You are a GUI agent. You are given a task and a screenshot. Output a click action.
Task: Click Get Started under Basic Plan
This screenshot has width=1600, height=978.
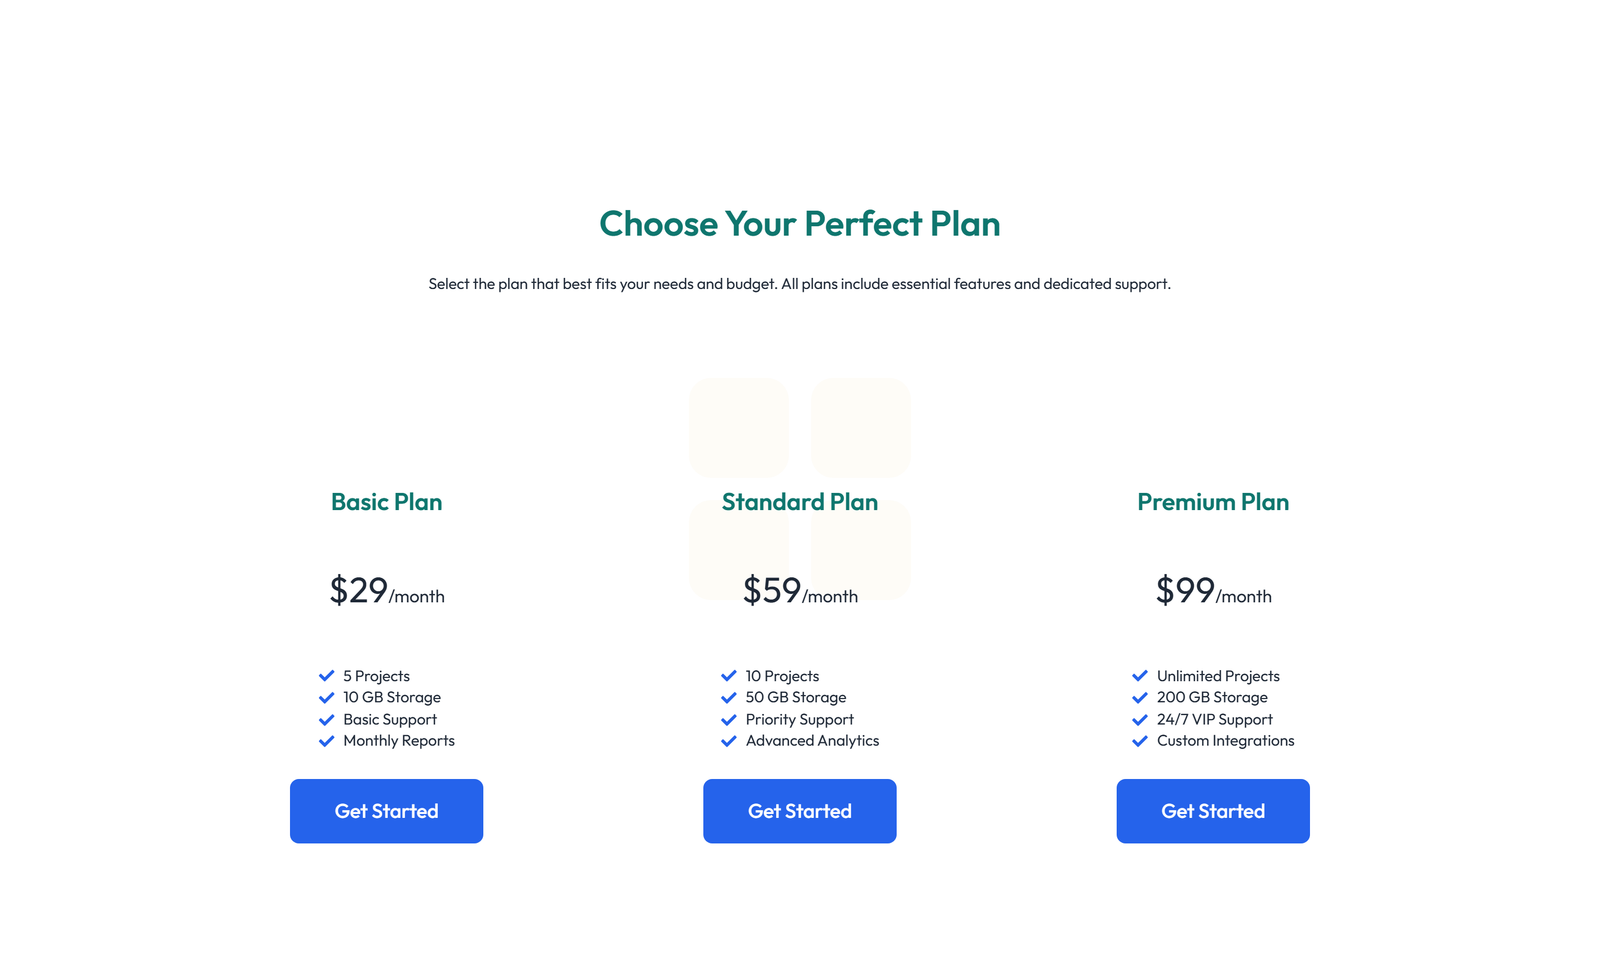pyautogui.click(x=386, y=811)
